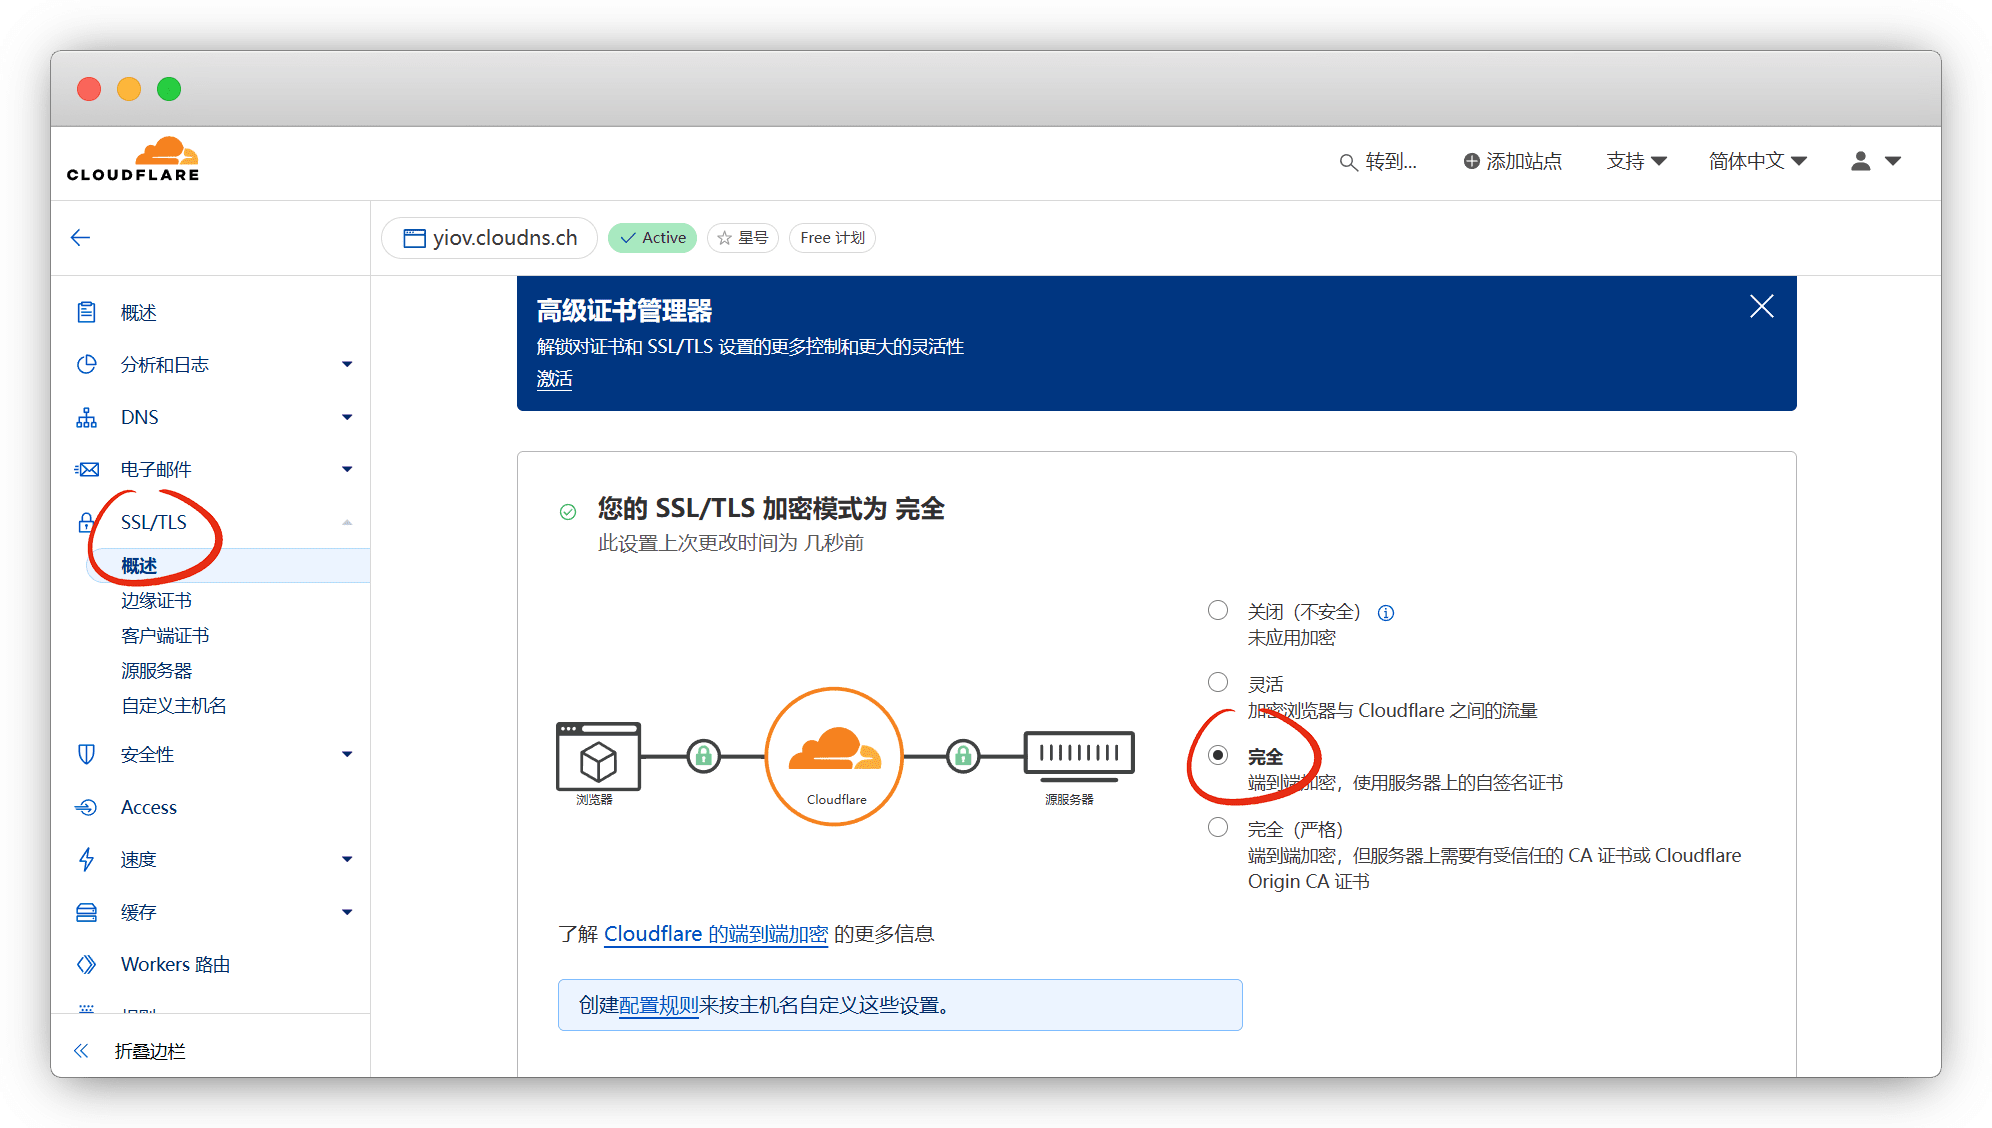The image size is (1992, 1128).
Task: Click the info icon beside 关闭 (不安全)
Action: [x=1386, y=613]
